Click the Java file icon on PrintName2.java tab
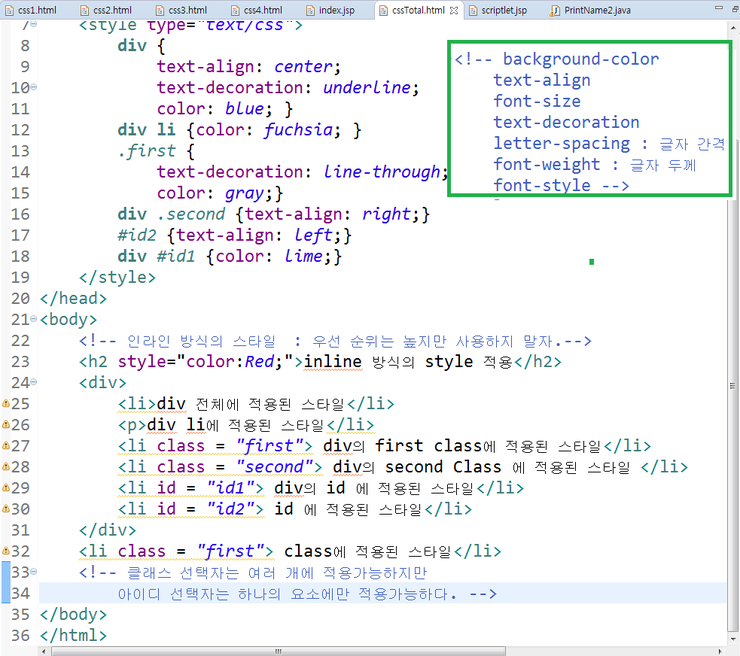740x656 pixels. [x=556, y=10]
